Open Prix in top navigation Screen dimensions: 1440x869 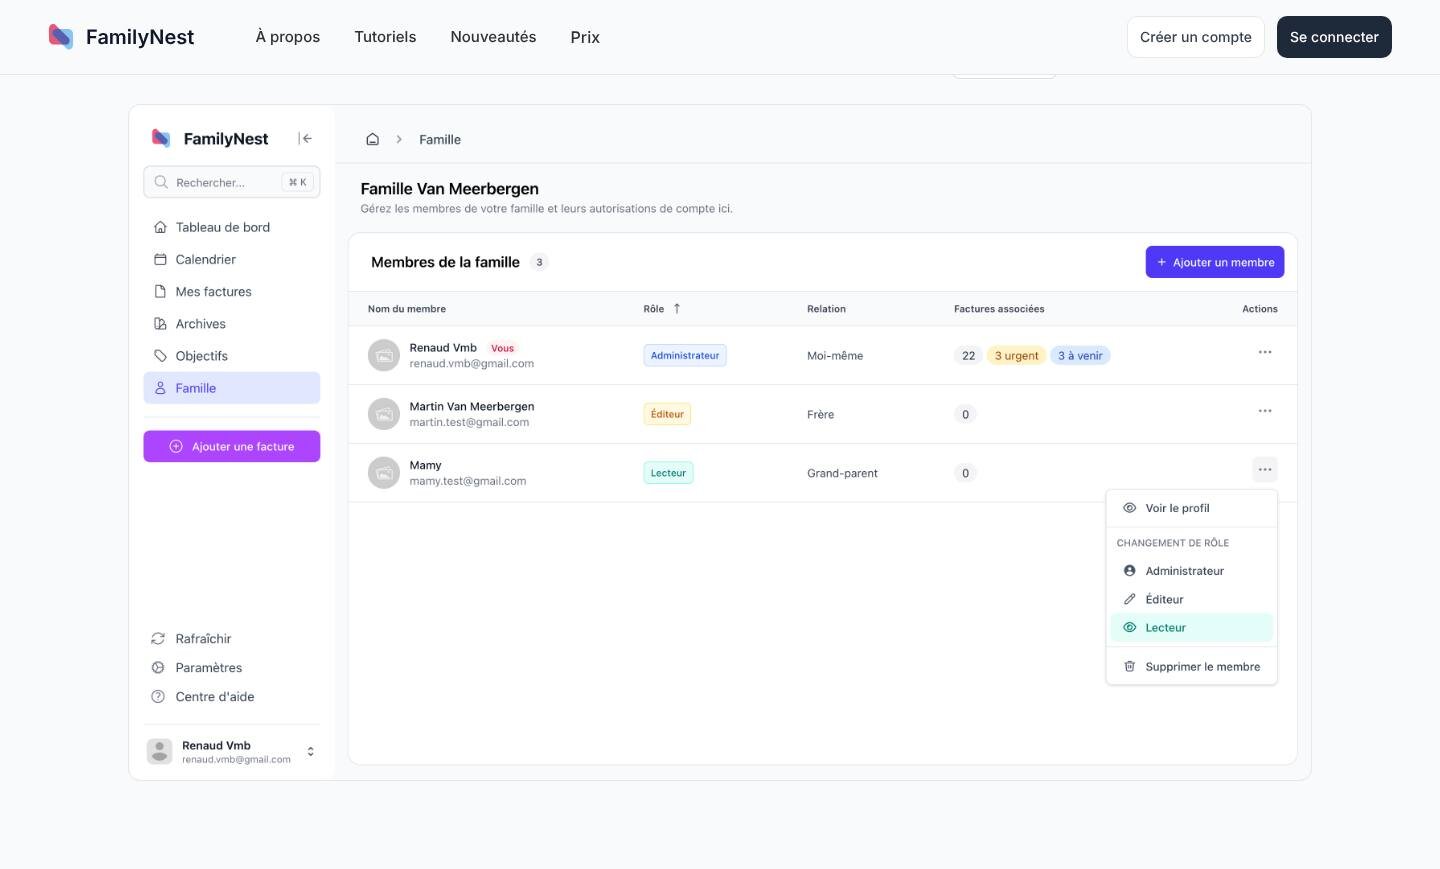point(585,37)
